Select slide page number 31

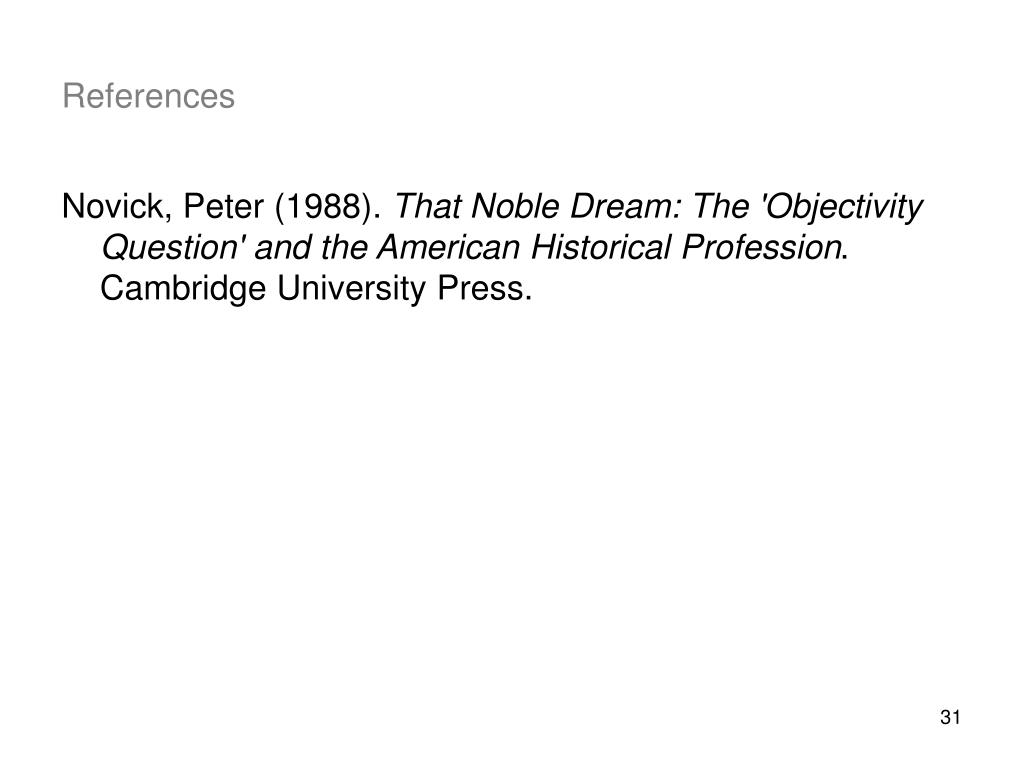point(950,717)
